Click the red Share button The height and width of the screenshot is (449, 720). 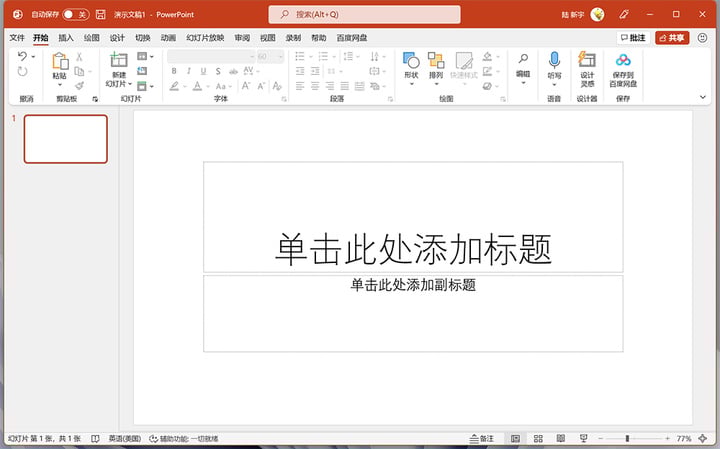(x=672, y=38)
